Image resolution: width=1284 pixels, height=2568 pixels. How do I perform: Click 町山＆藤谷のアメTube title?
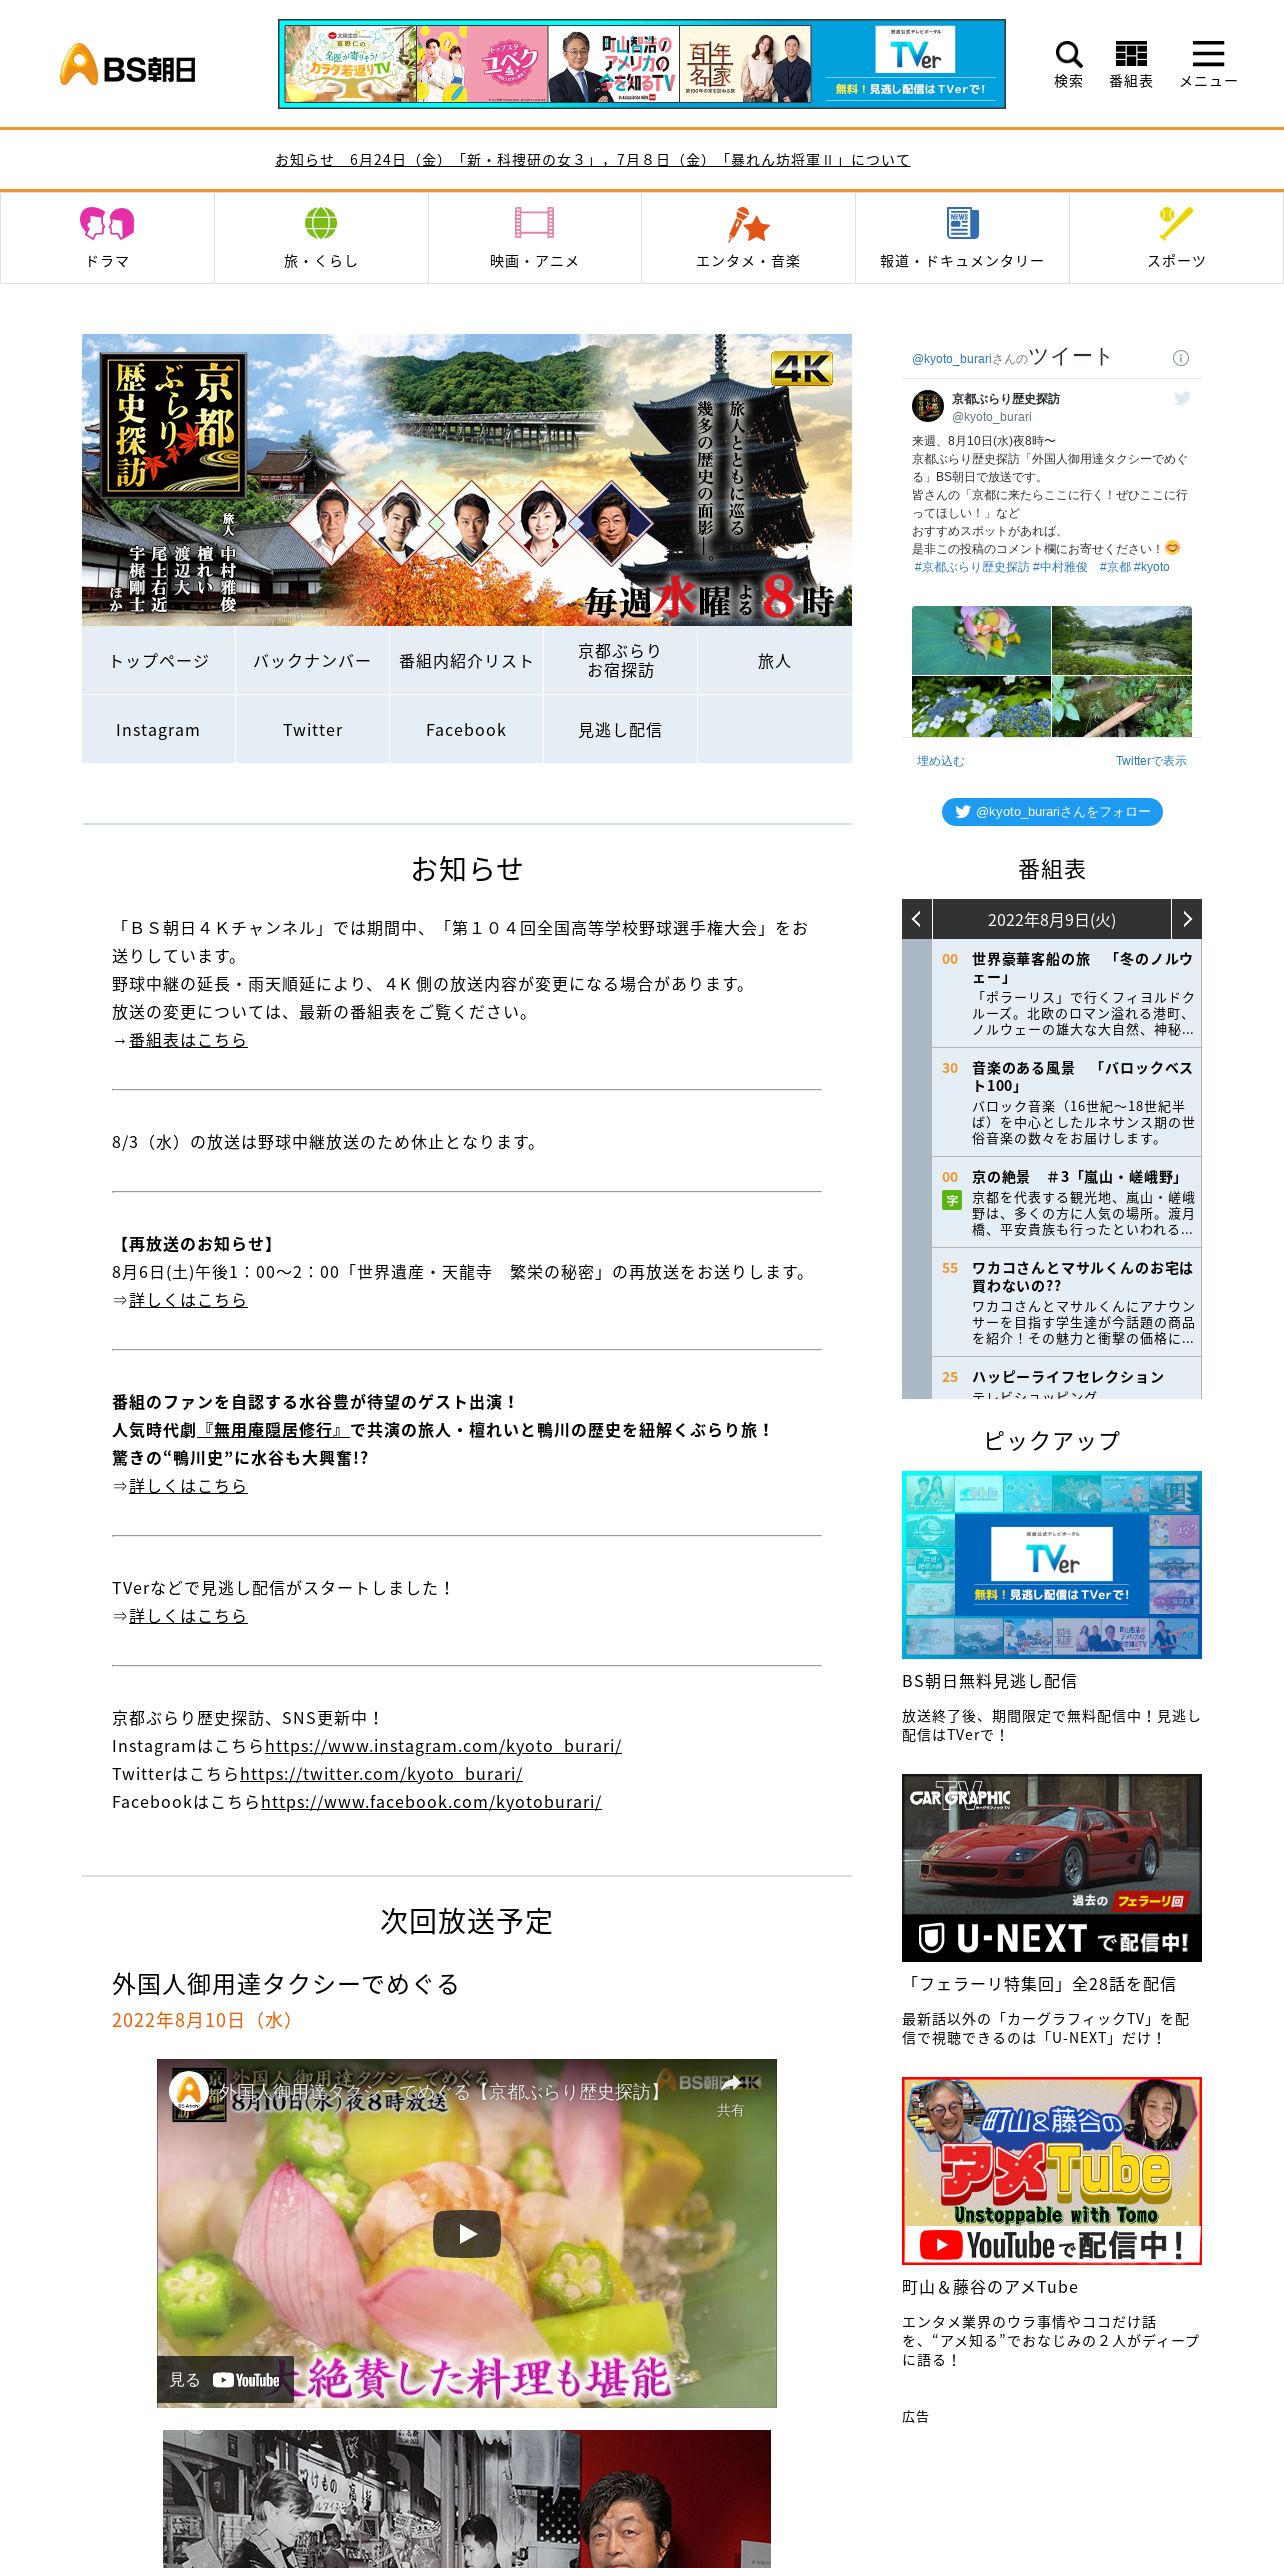coord(990,2287)
